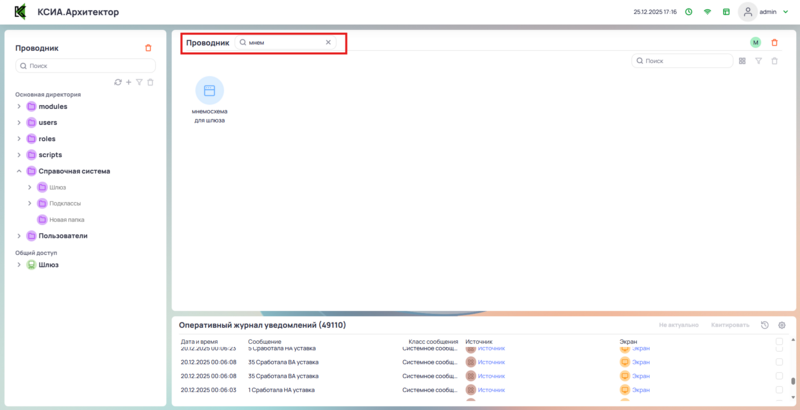
Task: Open the filter in the left explorer panel
Action: click(139, 82)
